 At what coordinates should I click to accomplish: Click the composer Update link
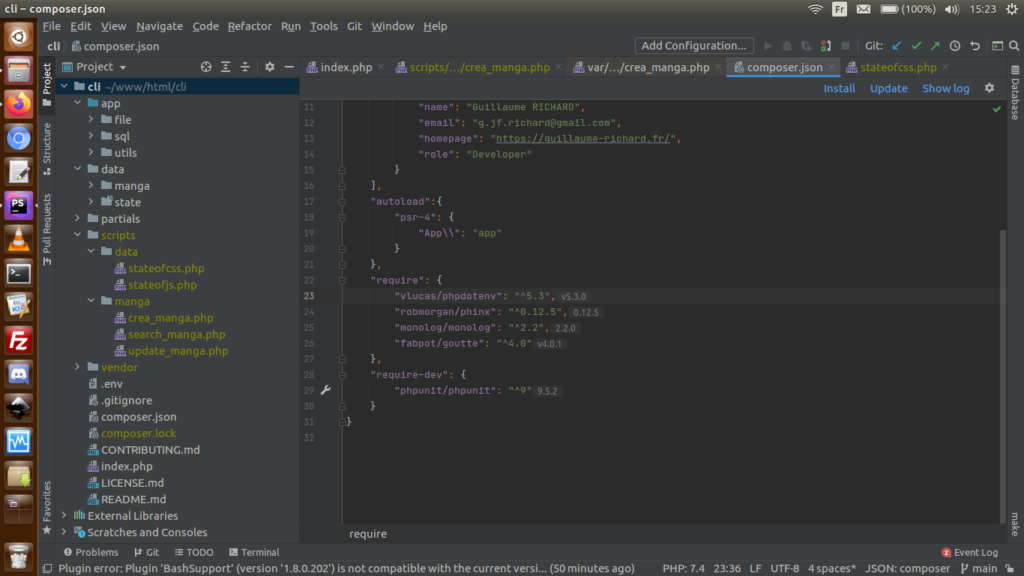(888, 88)
